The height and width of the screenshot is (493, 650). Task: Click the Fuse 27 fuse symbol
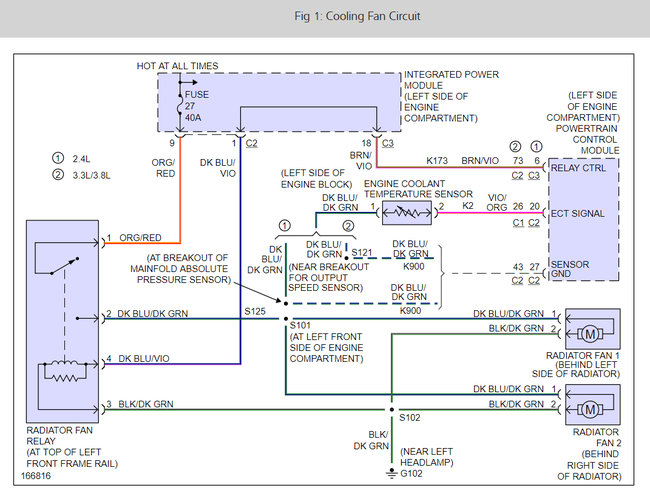180,103
